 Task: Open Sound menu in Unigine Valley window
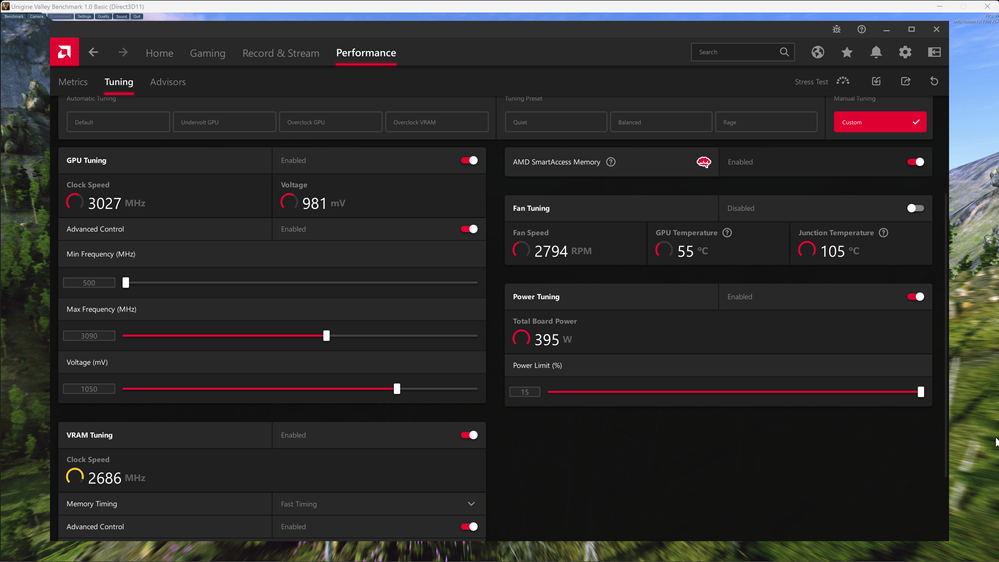(121, 16)
